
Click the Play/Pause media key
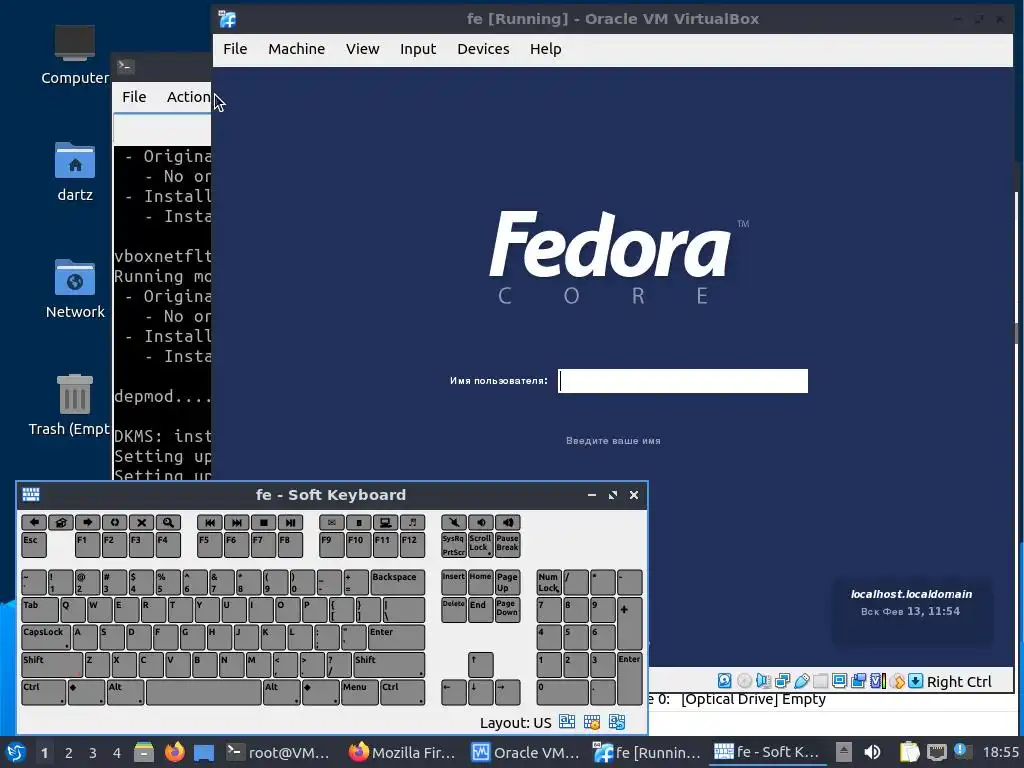[290, 522]
